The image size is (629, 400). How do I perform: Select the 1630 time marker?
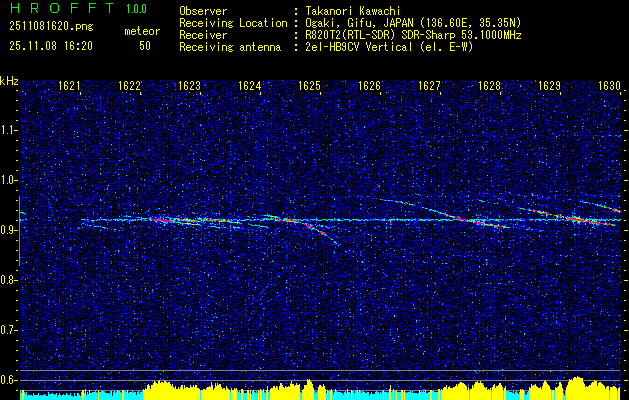pos(609,87)
